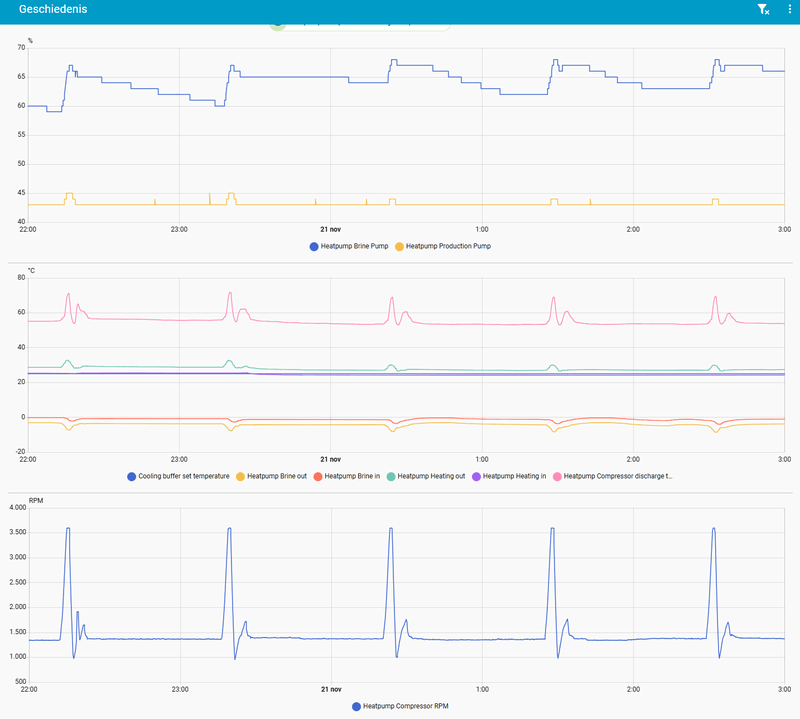Click the Heatpump Compressor RPM legend label
The width and height of the screenshot is (800, 719).
pos(406,705)
